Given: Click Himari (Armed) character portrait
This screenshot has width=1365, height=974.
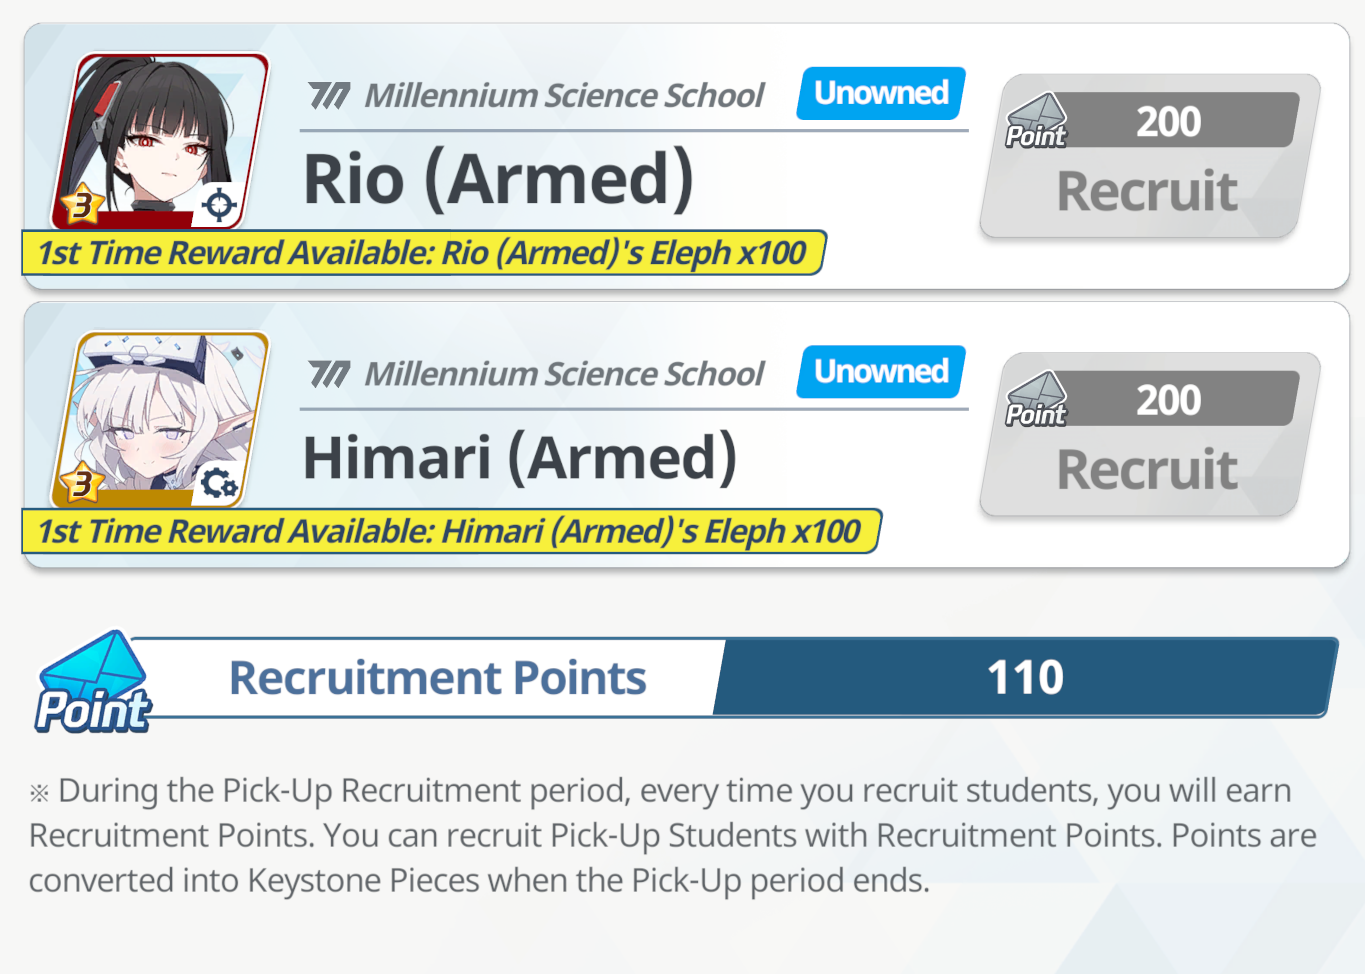Looking at the screenshot, I should 160,420.
